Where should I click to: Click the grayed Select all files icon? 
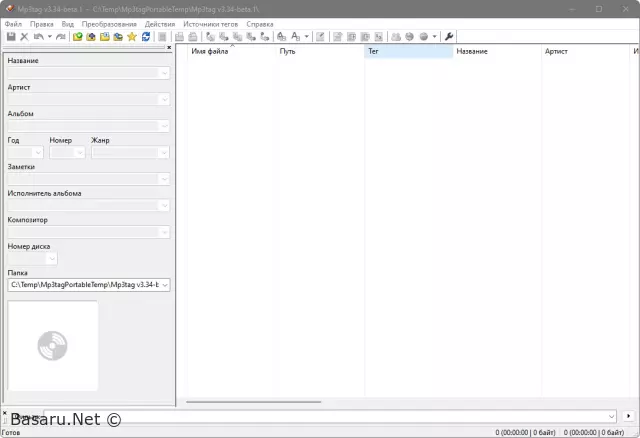162,37
